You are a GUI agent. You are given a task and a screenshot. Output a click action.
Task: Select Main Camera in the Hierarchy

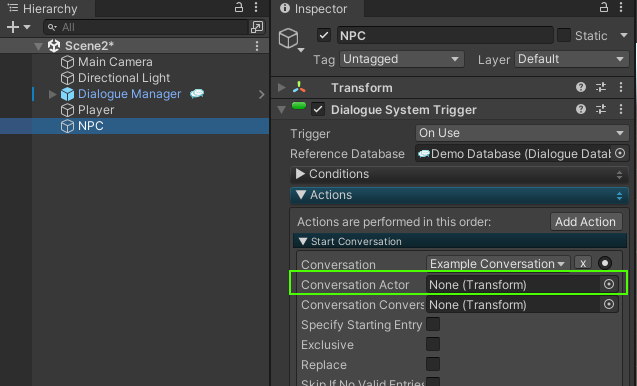pos(115,62)
